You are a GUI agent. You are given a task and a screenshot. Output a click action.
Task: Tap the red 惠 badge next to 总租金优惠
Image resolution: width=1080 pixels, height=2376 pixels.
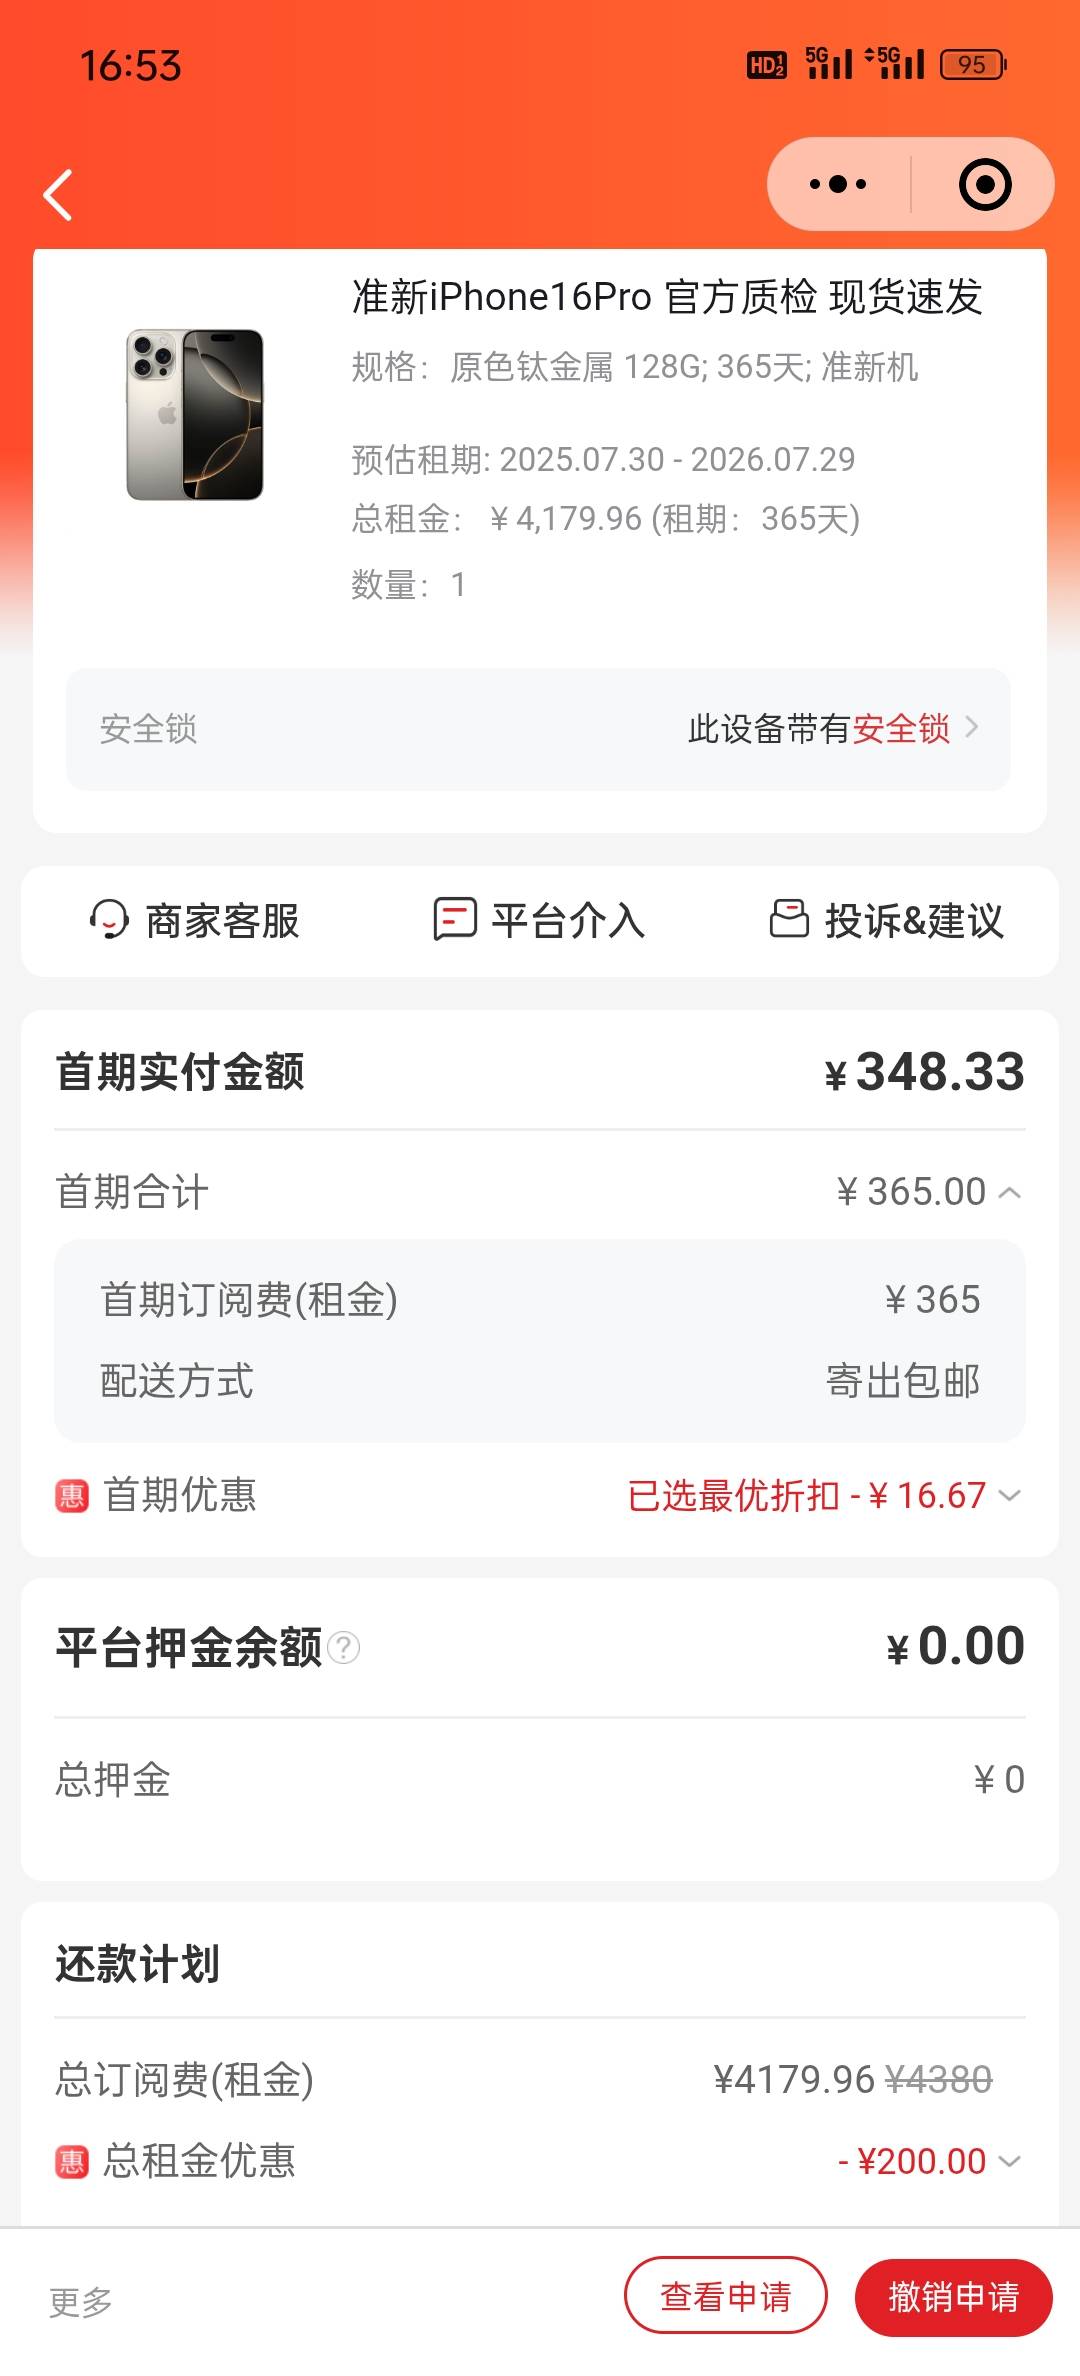point(71,2162)
